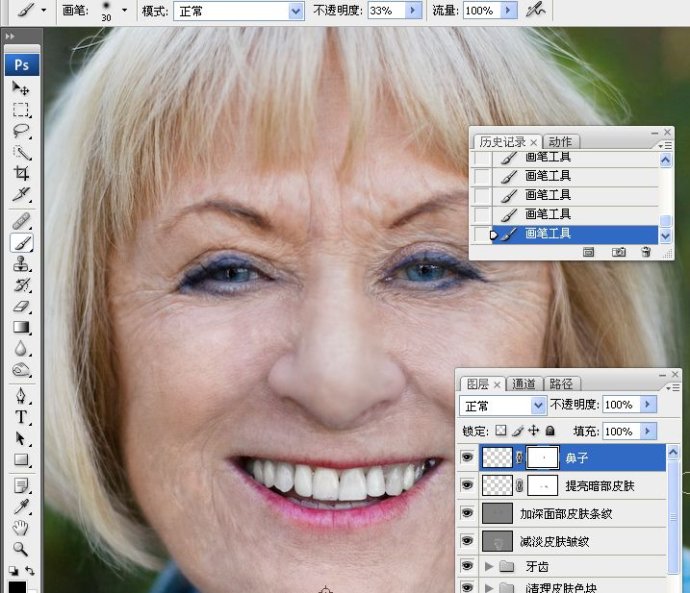Screen dimensions: 690x593
Task: Select the Lasso tool
Action: [x=21, y=131]
